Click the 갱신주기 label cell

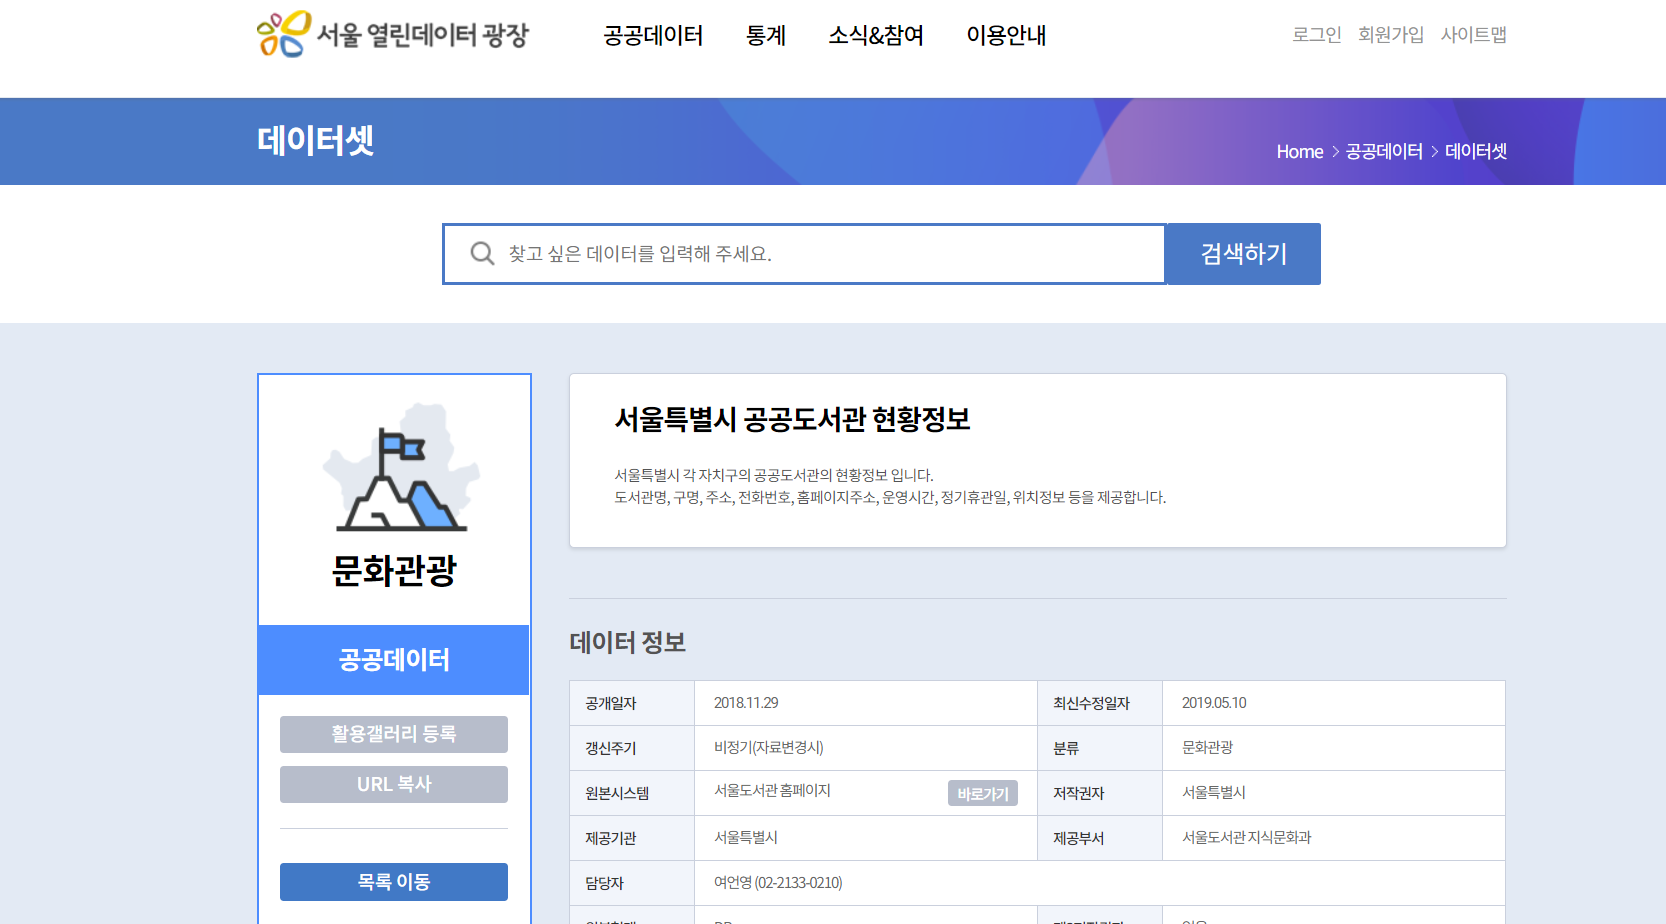(632, 748)
